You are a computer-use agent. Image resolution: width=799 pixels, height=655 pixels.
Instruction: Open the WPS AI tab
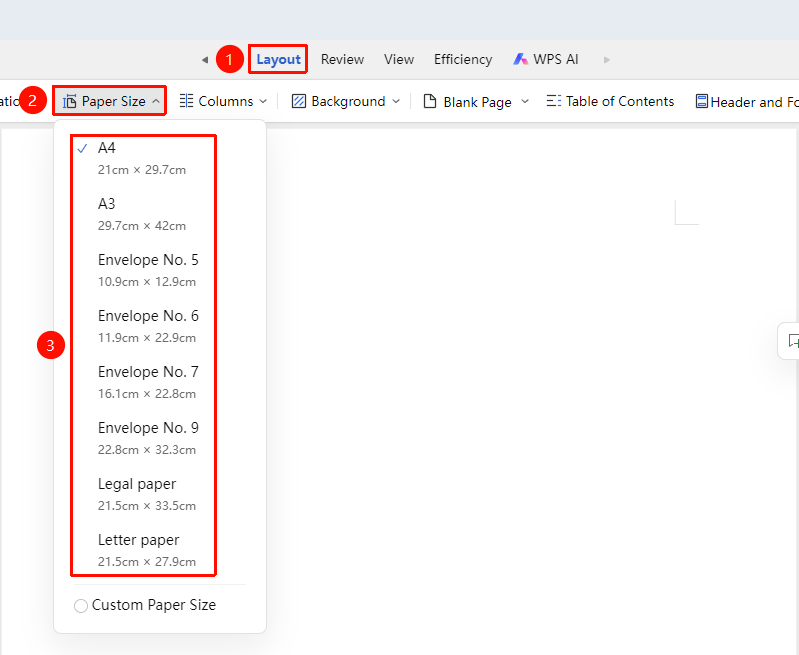(x=545, y=59)
